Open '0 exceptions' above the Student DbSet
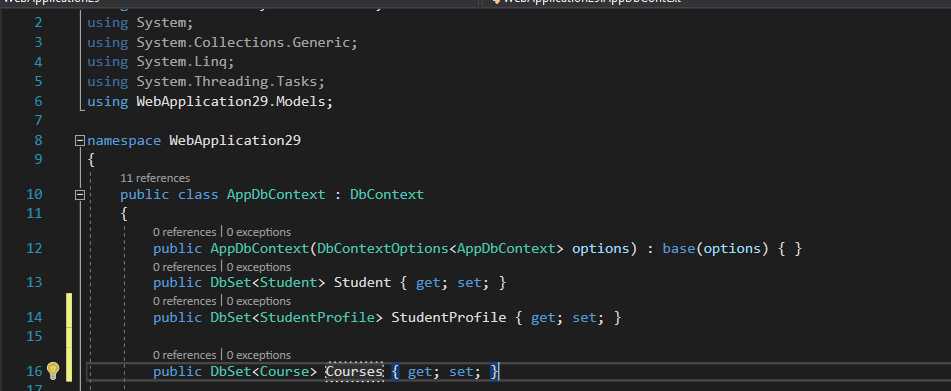951x391 pixels. (259, 267)
